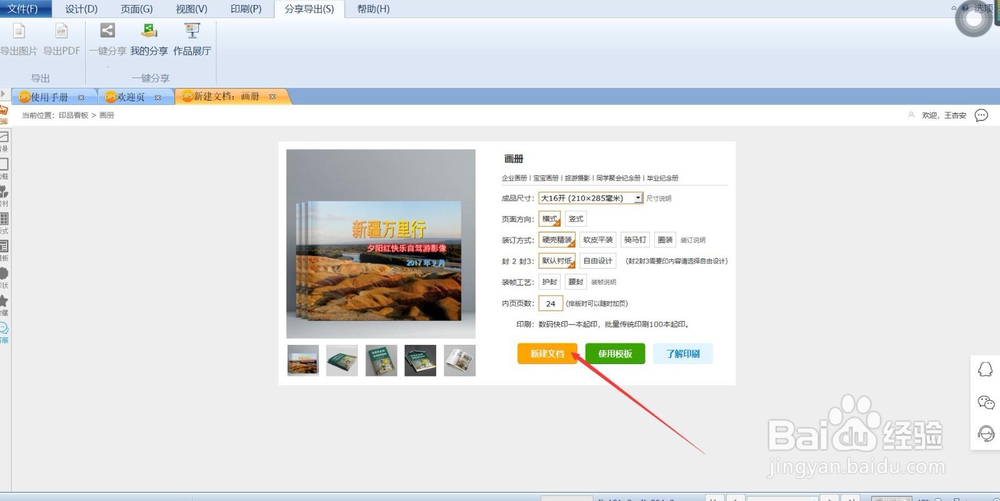Expand the 成品尺寸 size dropdown
Viewport: 1000px width, 501px height.
pos(638,198)
